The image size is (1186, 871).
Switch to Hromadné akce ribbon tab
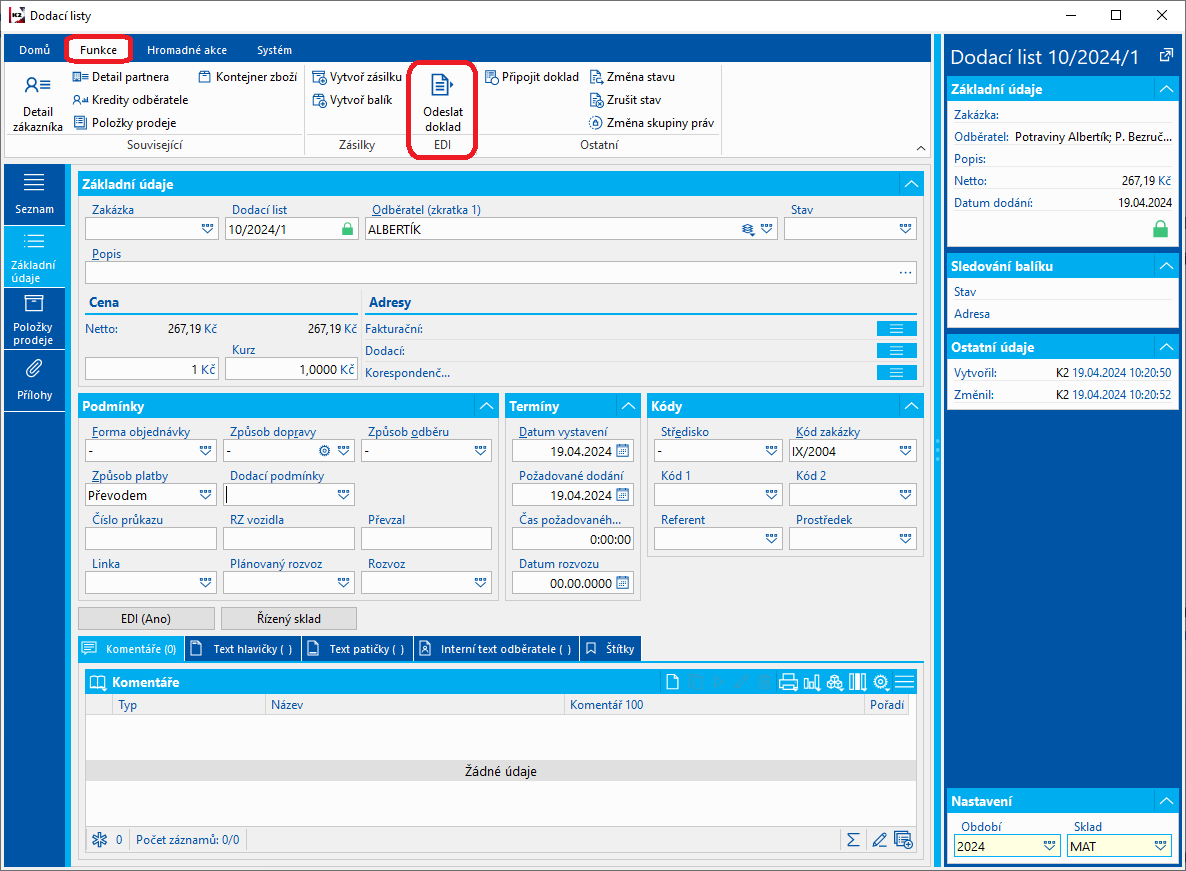tap(187, 50)
